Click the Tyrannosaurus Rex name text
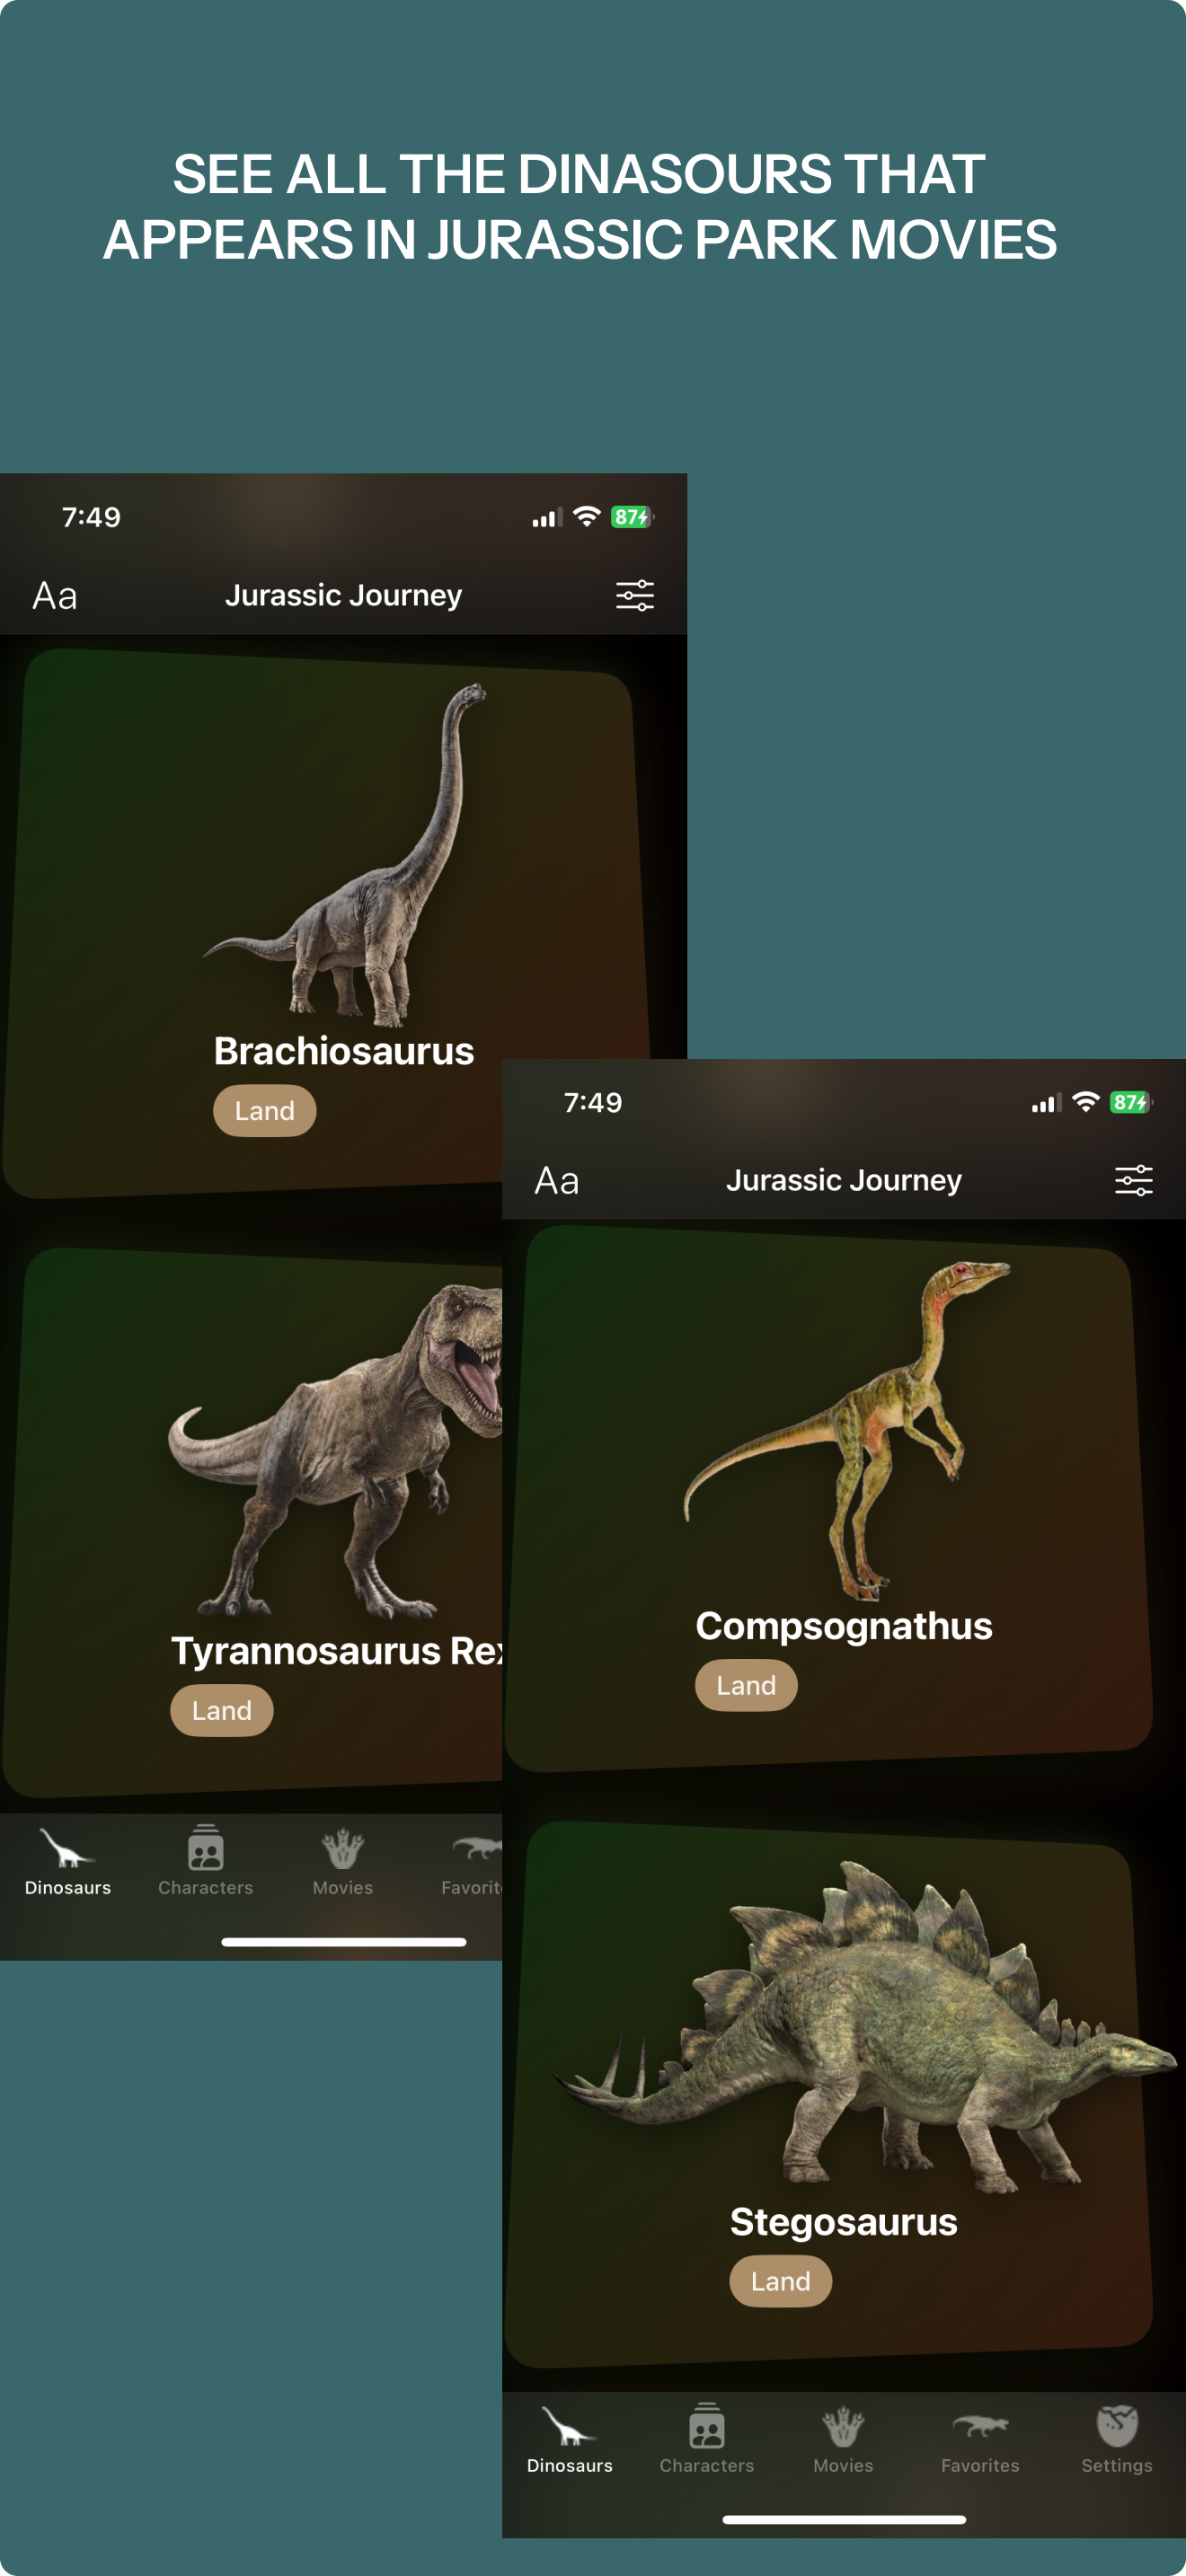1186x2576 pixels. 337,1651
